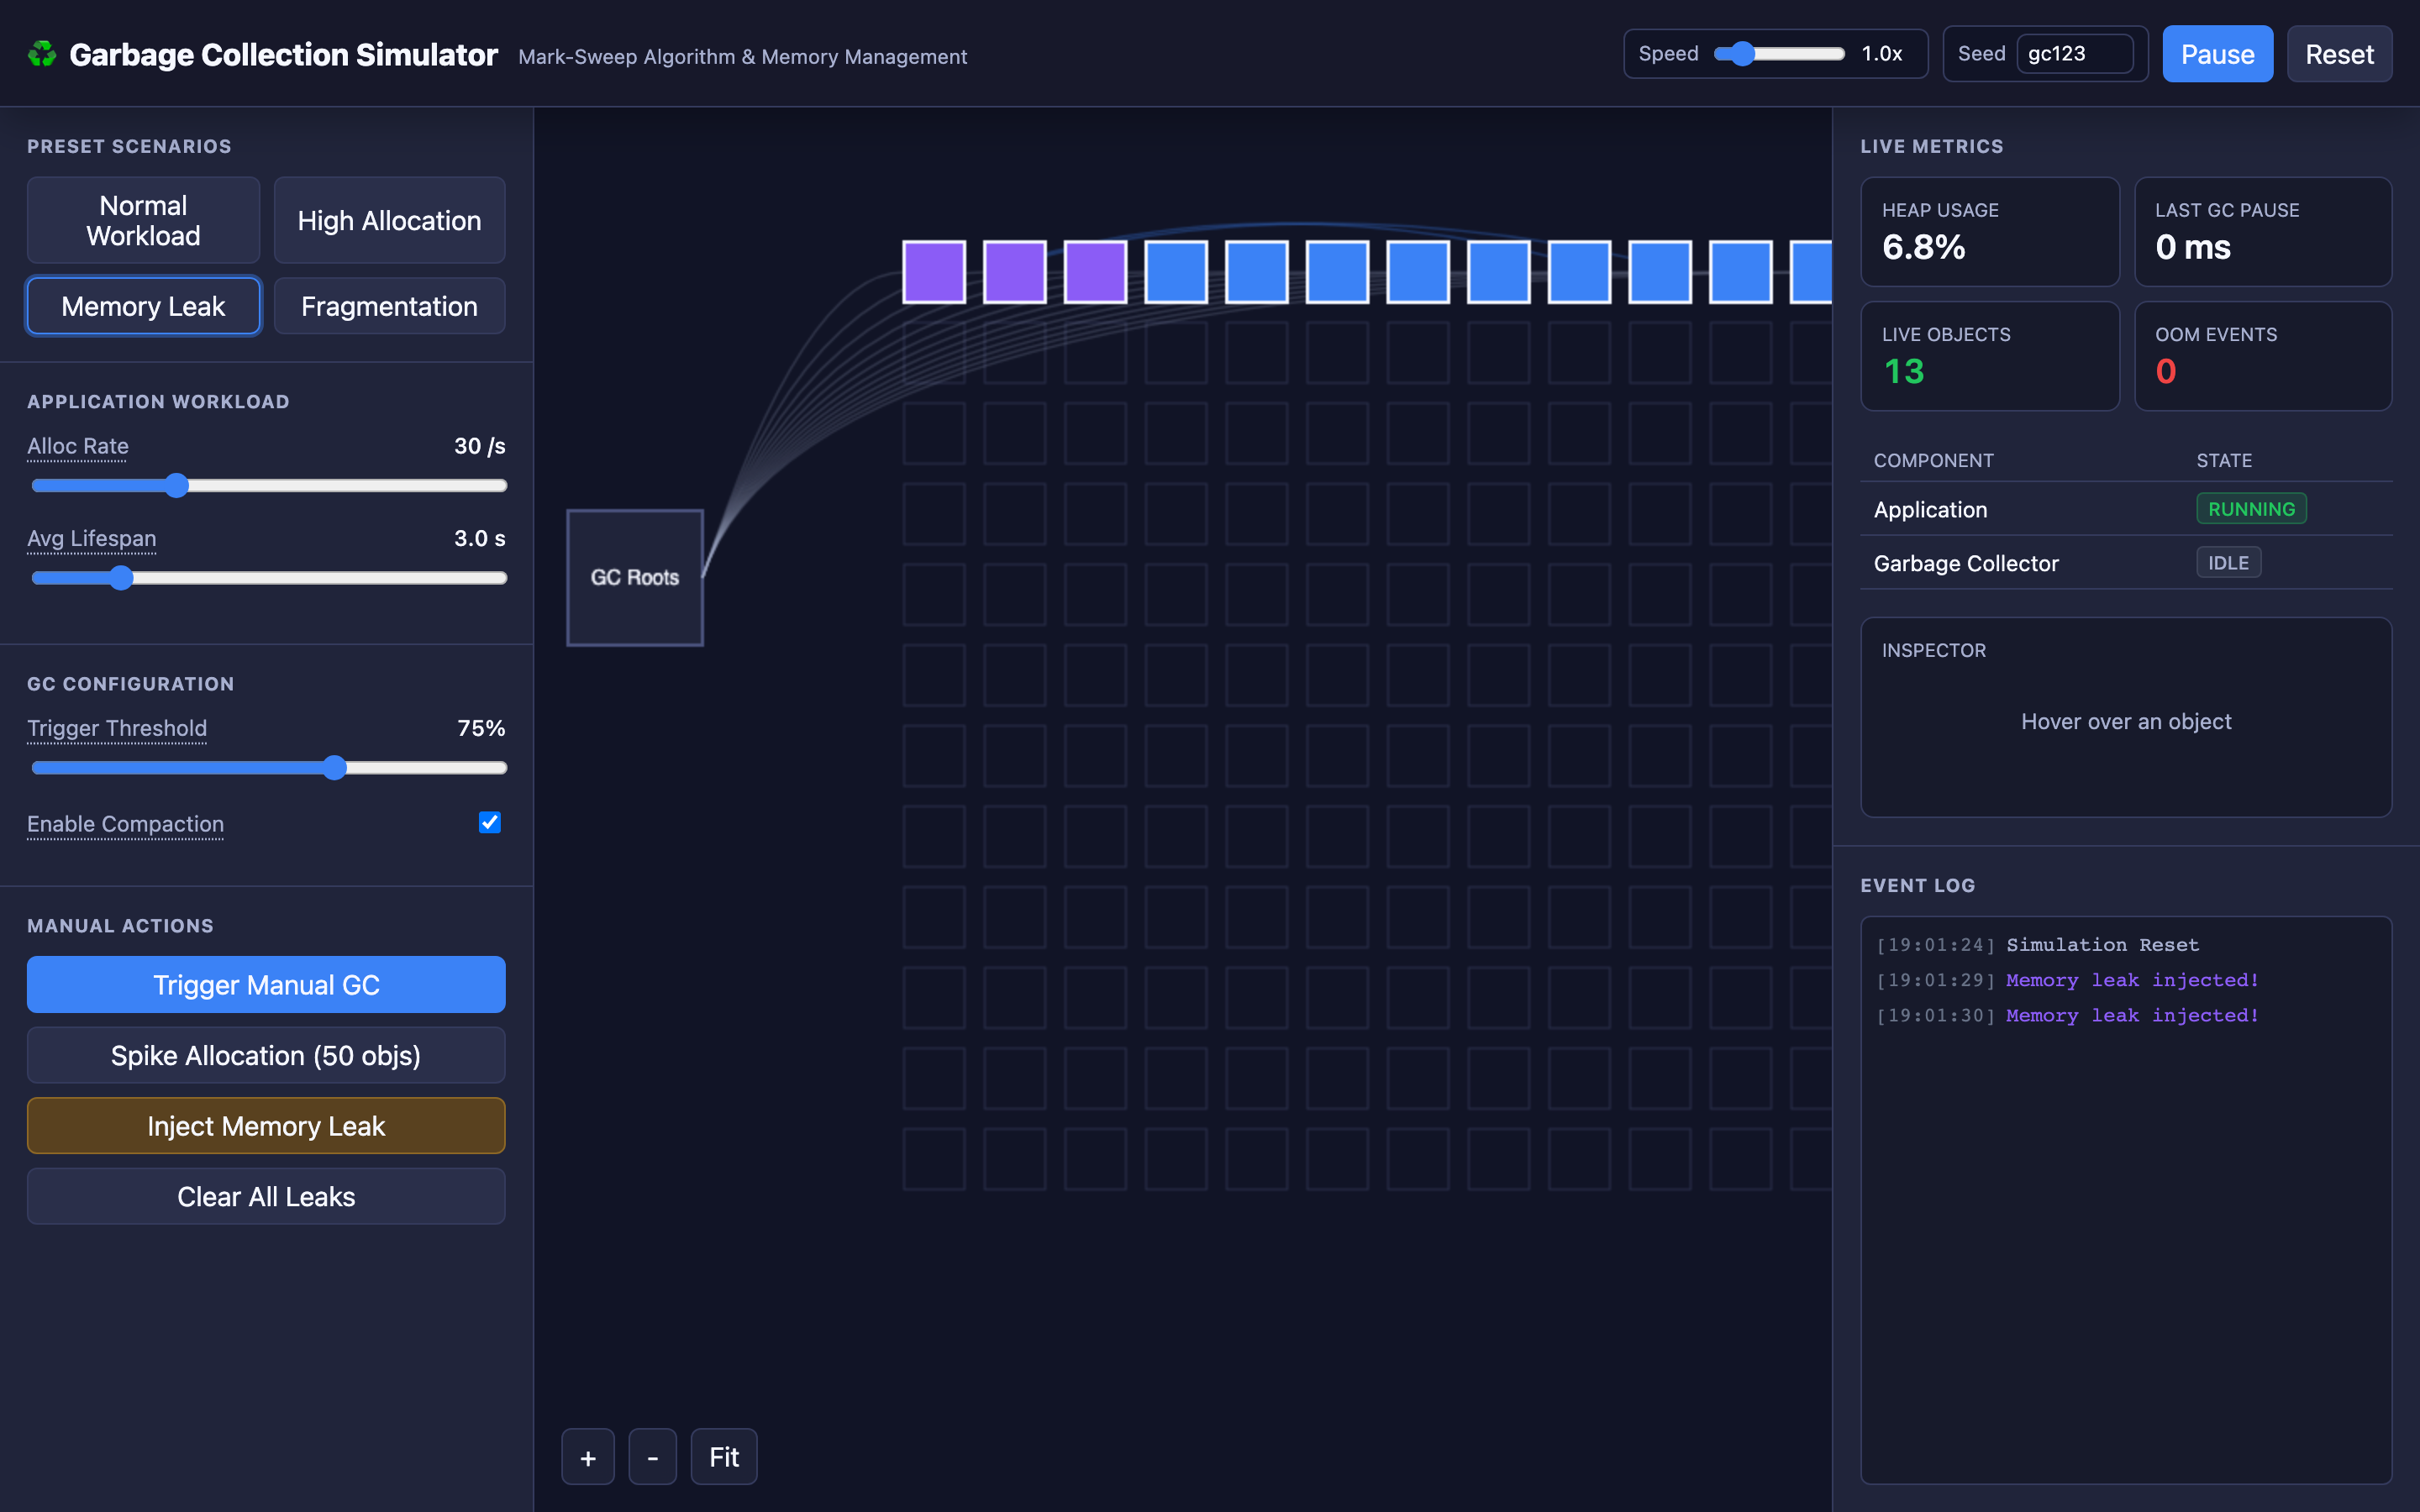
Task: Choose the Fragmentation scenario
Action: click(x=389, y=306)
